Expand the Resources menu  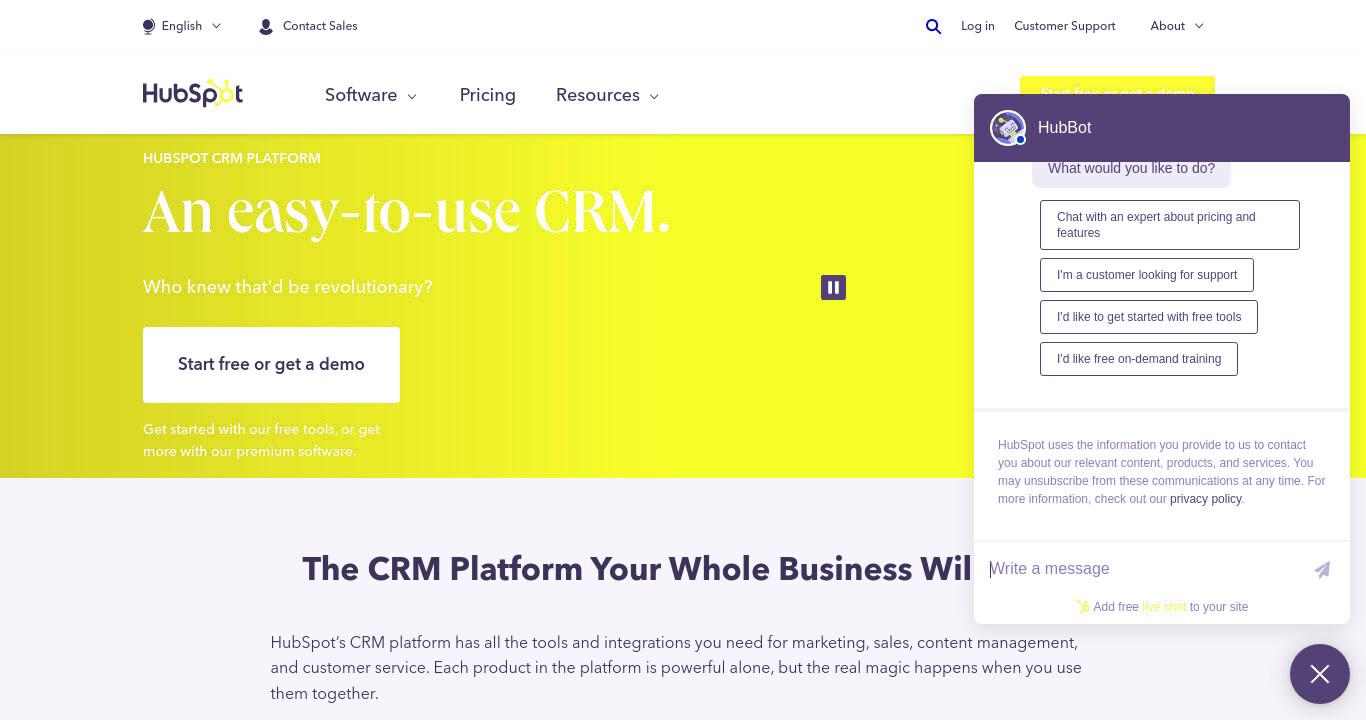click(x=607, y=95)
